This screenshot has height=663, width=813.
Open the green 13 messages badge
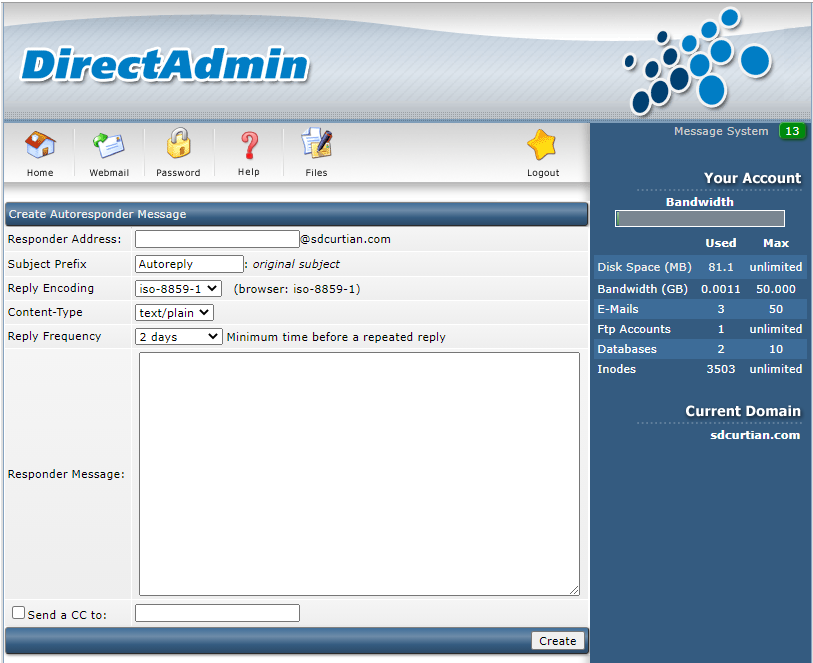pos(792,131)
